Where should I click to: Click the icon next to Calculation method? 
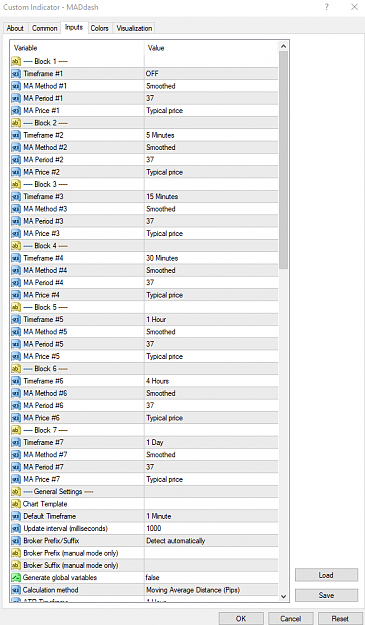[16, 590]
